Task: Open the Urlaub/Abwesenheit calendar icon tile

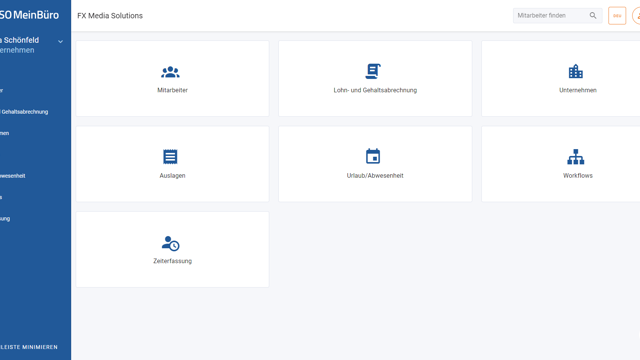Action: 375,164
